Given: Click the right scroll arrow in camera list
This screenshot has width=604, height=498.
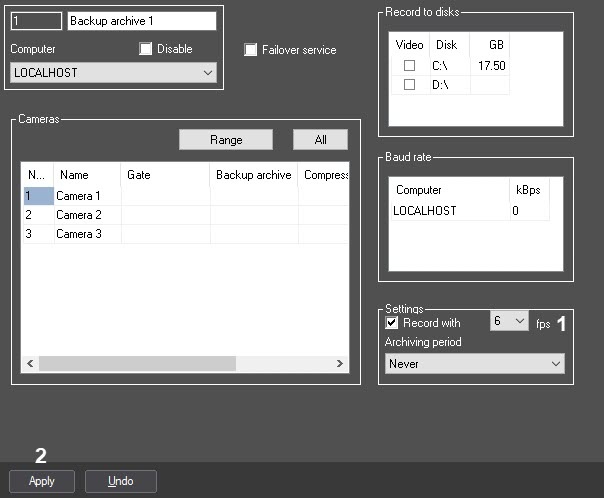Looking at the screenshot, I should point(339,363).
